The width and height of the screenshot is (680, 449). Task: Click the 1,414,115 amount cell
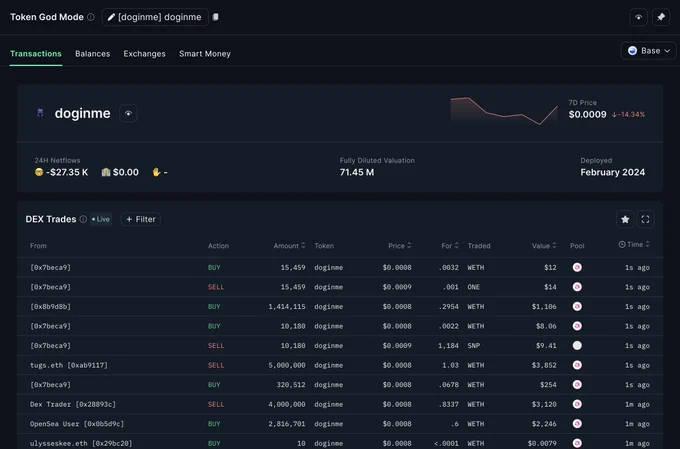point(287,307)
